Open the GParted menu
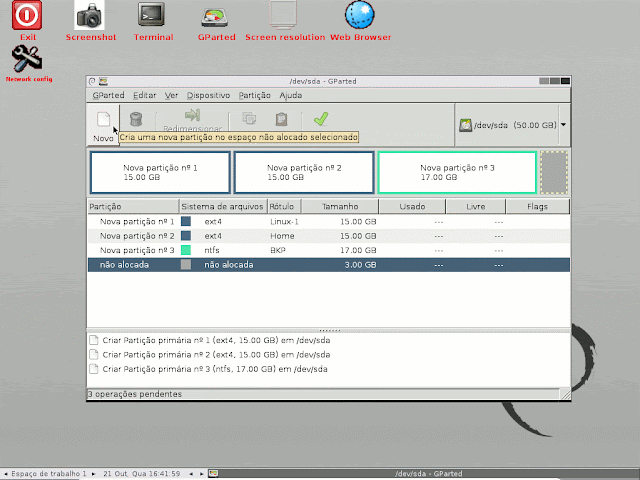The width and height of the screenshot is (640, 480). (x=108, y=95)
